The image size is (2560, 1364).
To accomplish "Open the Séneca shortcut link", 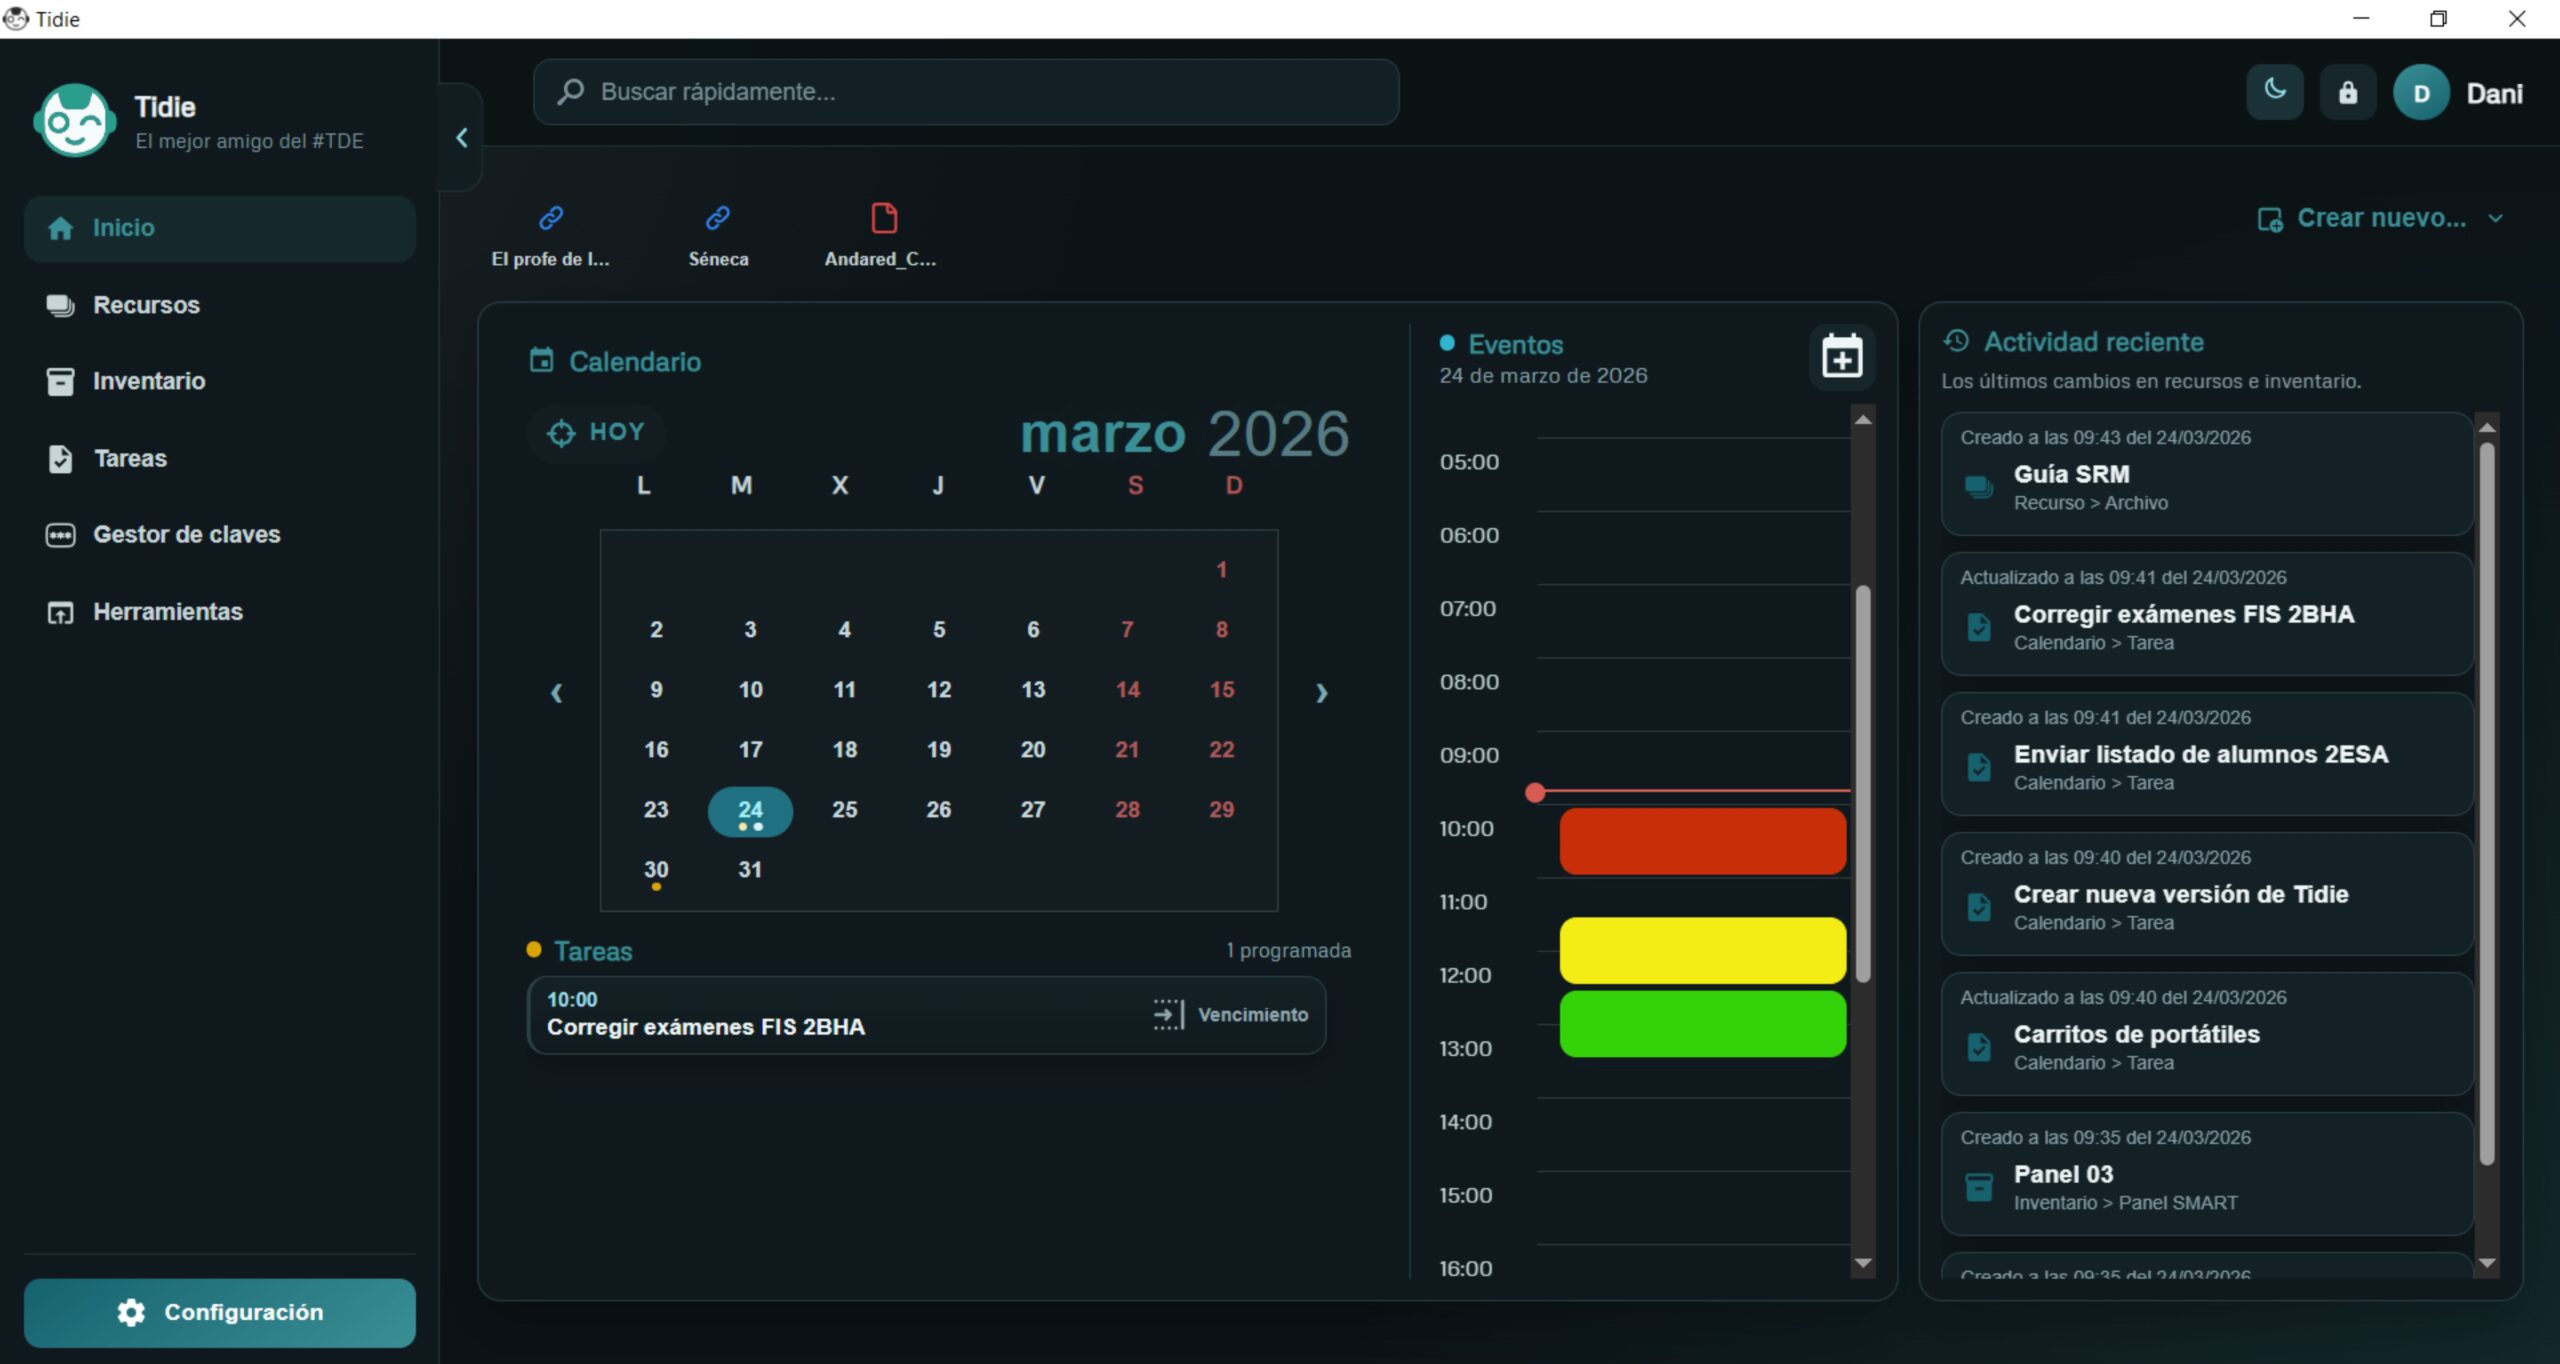I will tap(718, 236).
